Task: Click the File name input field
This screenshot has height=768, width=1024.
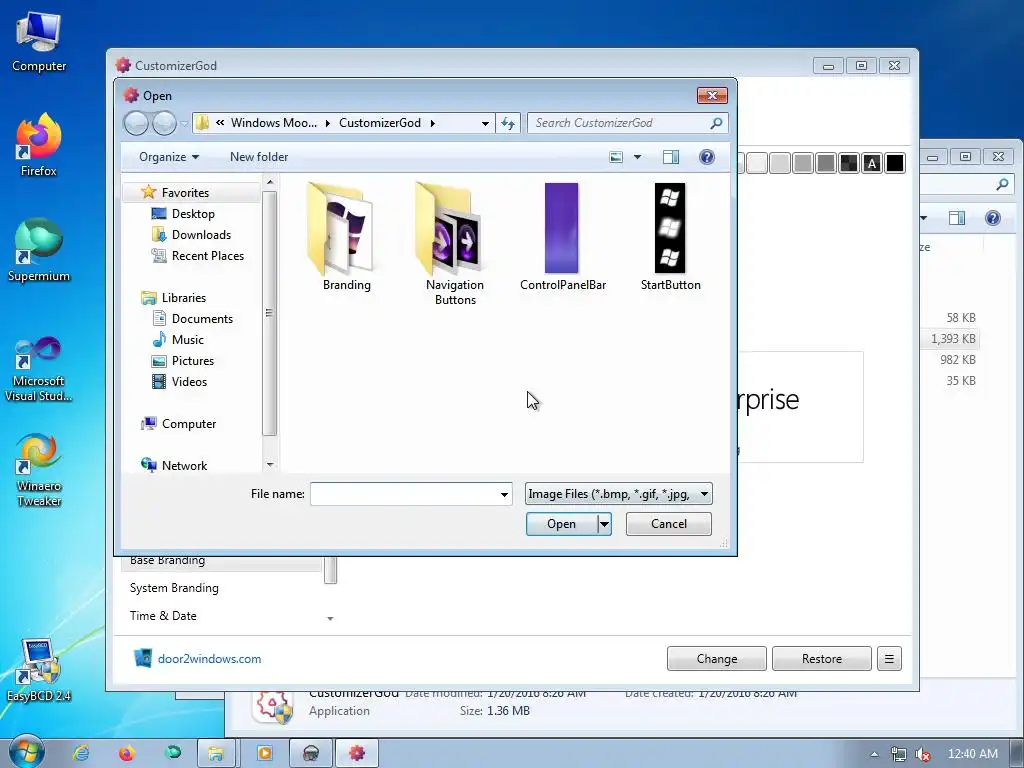Action: [x=404, y=494]
